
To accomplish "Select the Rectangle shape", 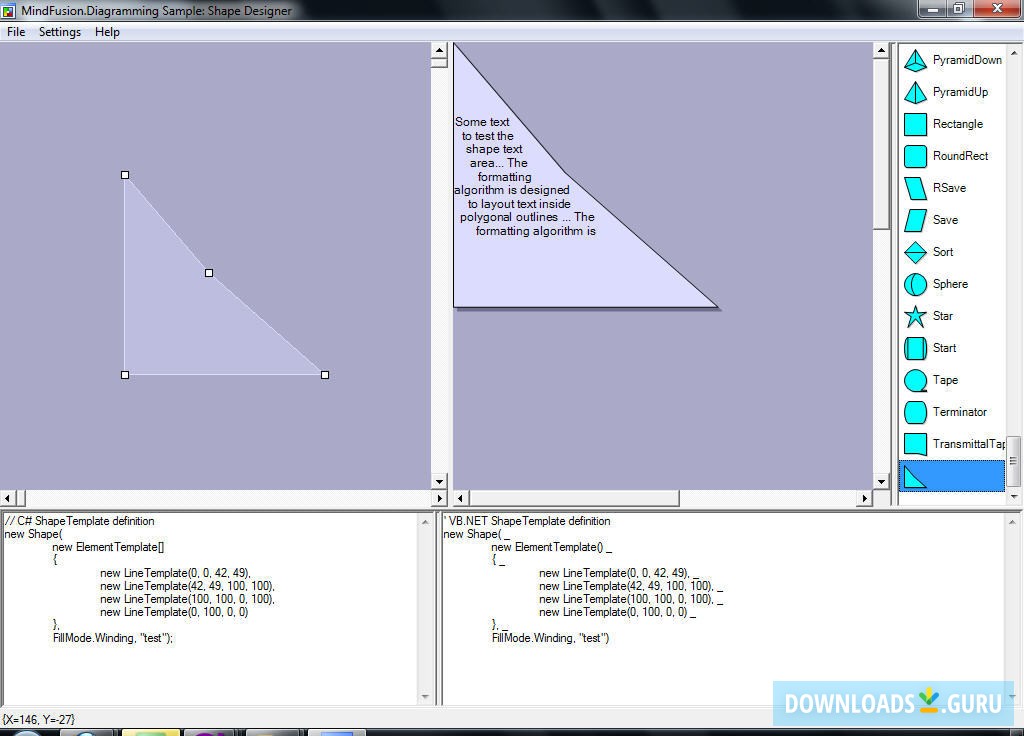I will point(950,124).
